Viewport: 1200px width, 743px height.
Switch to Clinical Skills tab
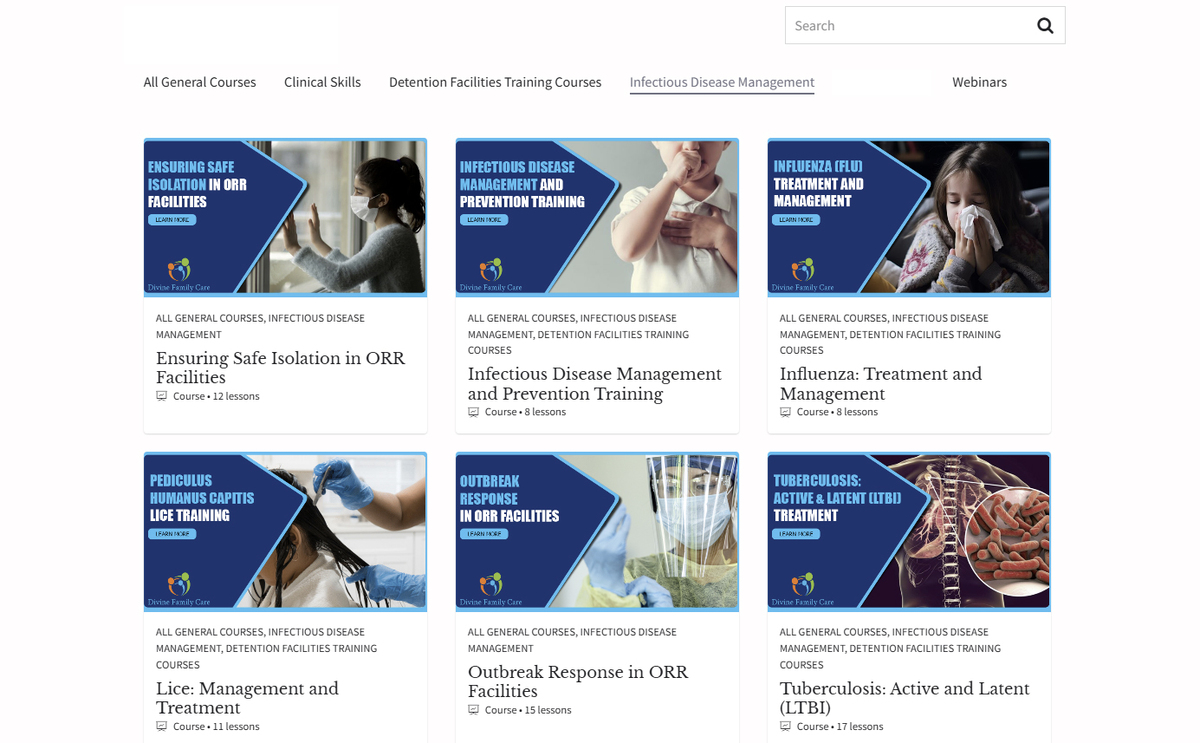(x=322, y=82)
